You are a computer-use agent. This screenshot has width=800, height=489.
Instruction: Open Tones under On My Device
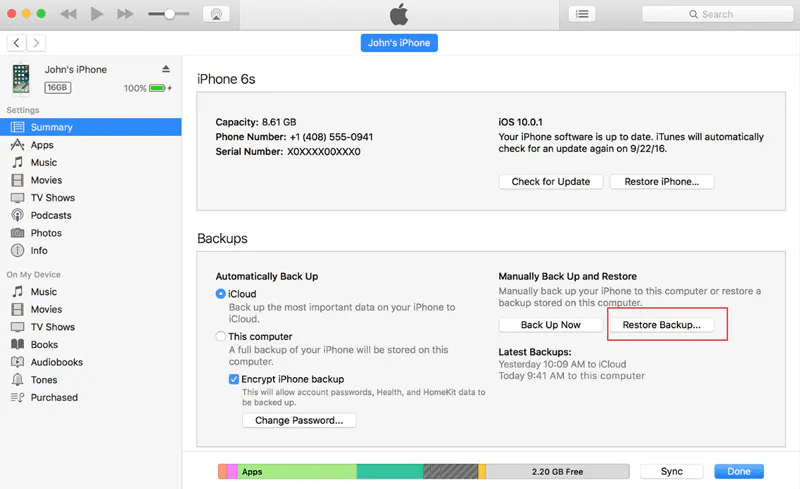pyautogui.click(x=44, y=380)
